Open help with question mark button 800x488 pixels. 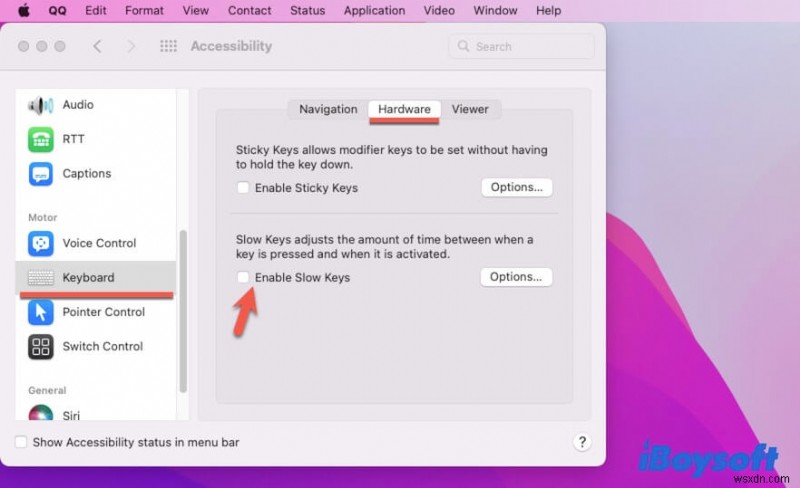(x=582, y=442)
